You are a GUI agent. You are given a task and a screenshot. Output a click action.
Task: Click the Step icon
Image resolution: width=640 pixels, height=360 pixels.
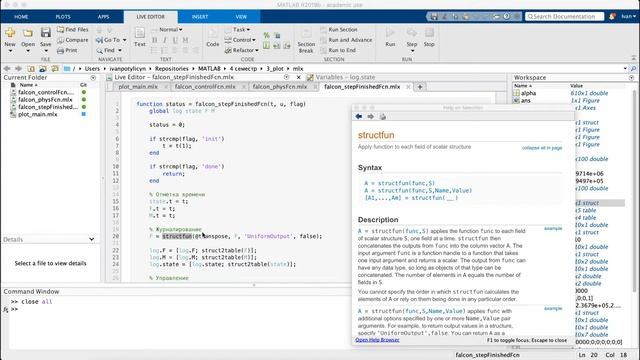click(412, 33)
